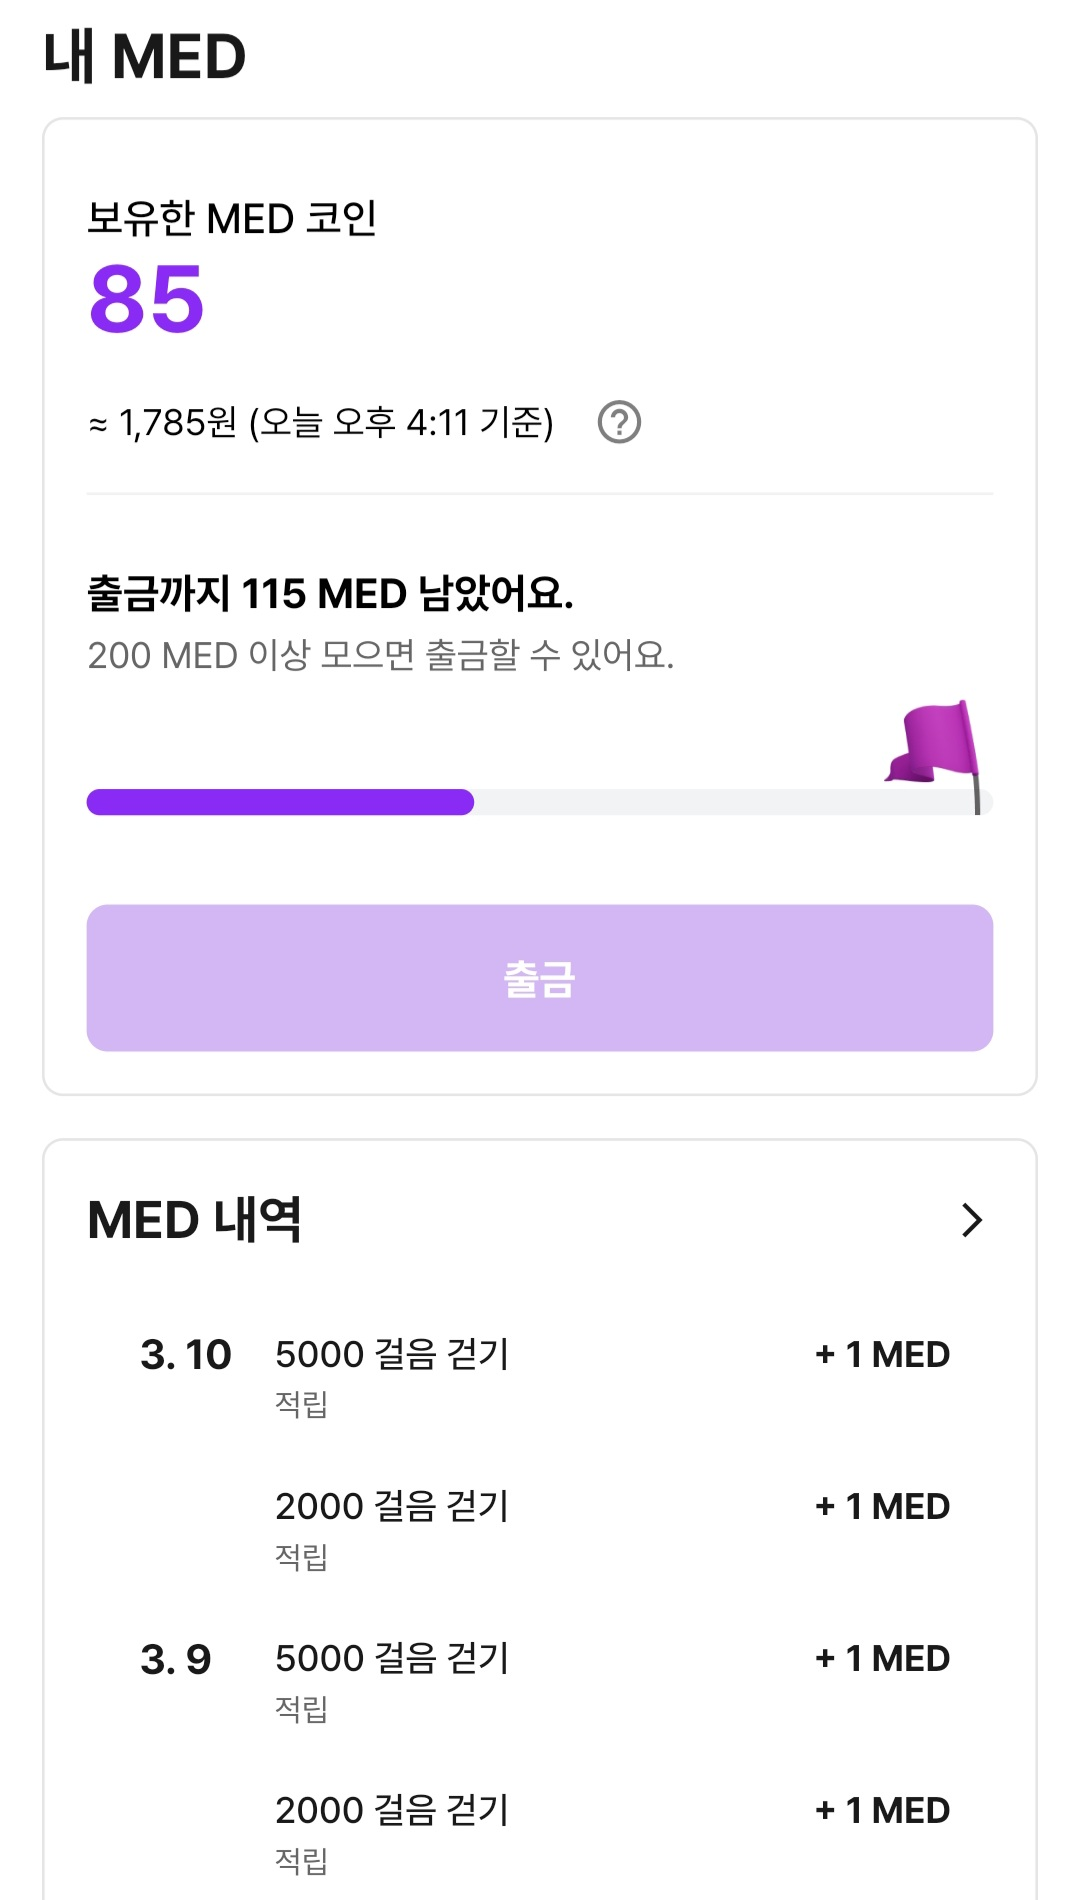
Task: Tap the 200 MED 이상 withdrawal notice
Action: [x=381, y=656]
